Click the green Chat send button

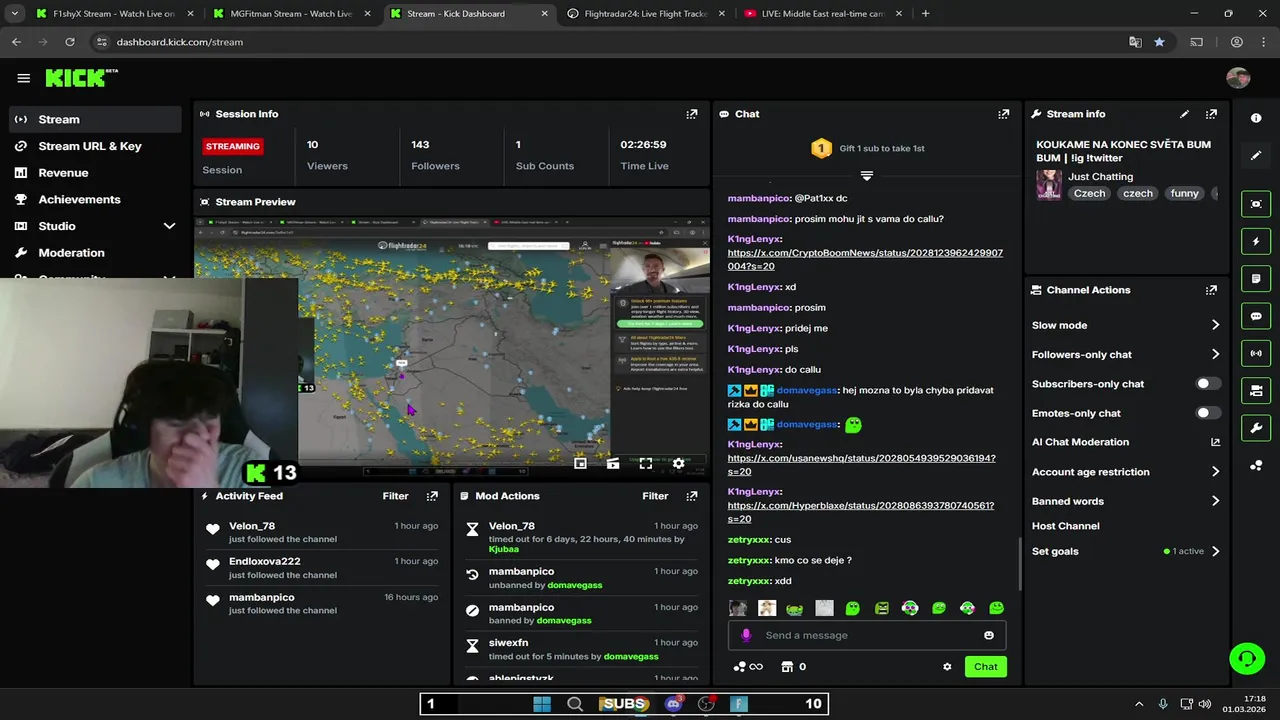click(x=986, y=667)
